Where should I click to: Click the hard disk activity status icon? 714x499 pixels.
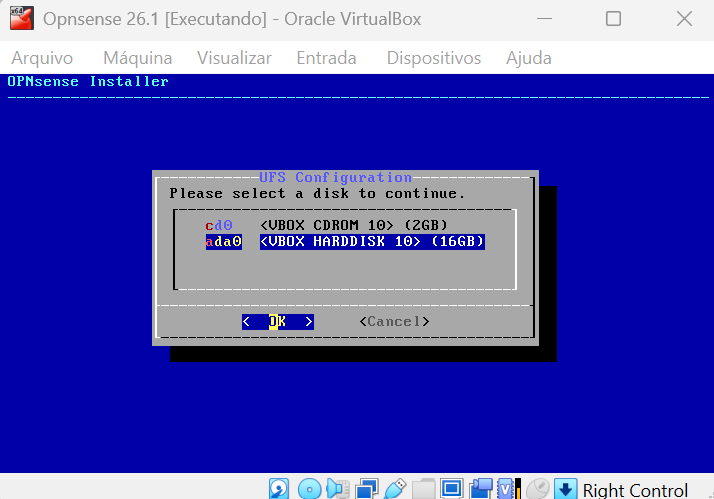pos(279,489)
